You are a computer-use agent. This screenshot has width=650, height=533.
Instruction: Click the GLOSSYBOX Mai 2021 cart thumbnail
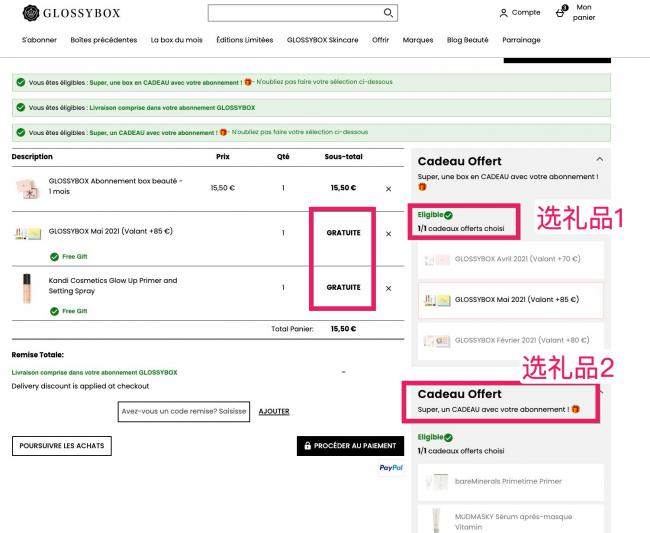pyautogui.click(x=27, y=233)
